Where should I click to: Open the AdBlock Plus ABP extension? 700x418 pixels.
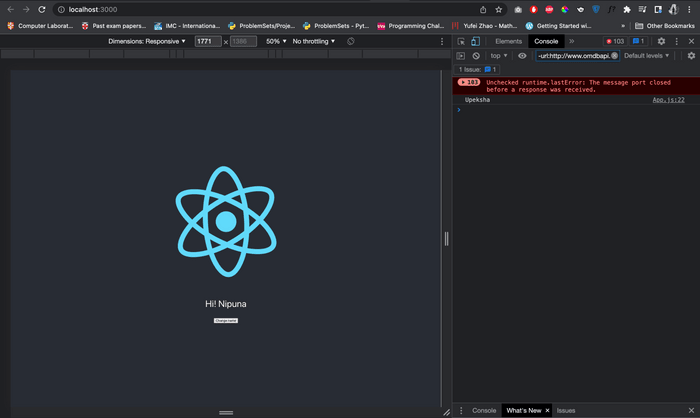click(x=549, y=9)
